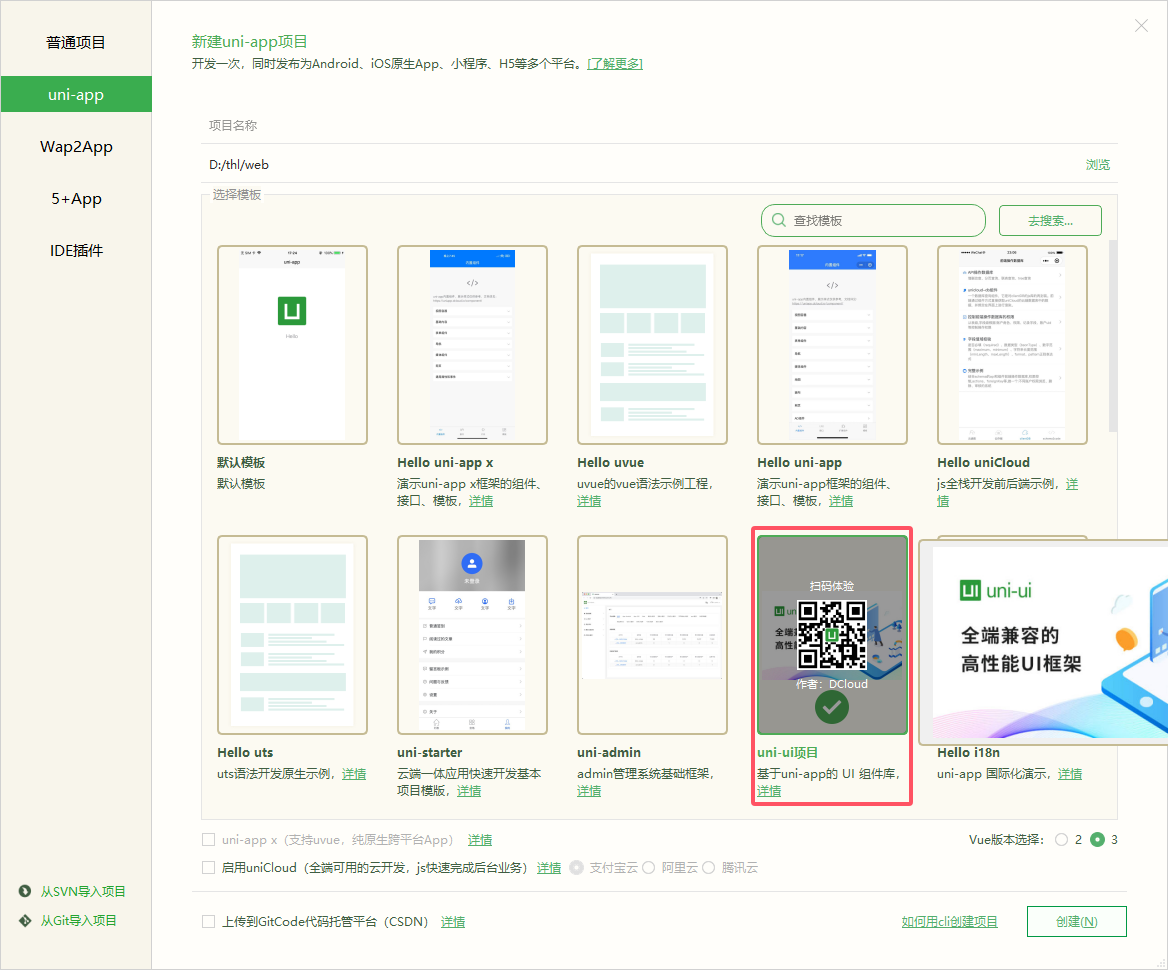Select the uni-starter template thumbnail
The width and height of the screenshot is (1168, 970).
472,635
